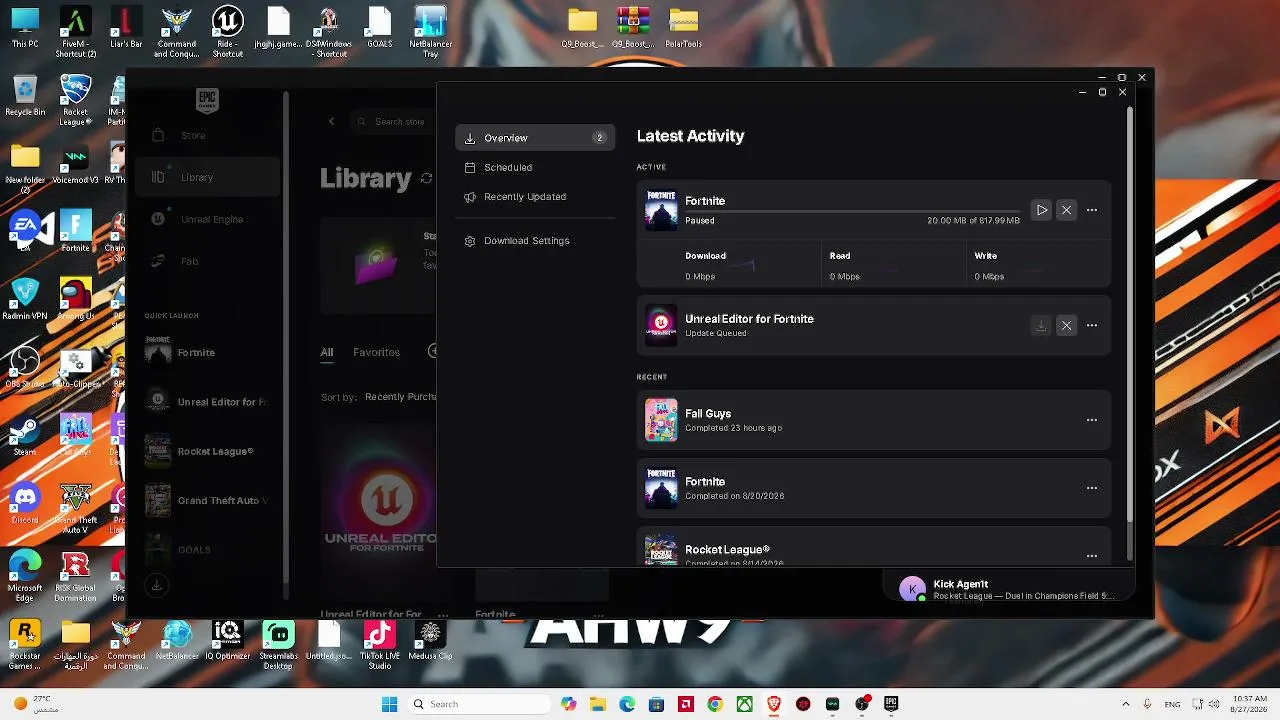
Task: Open more options for Fall Guys
Action: 1092,420
